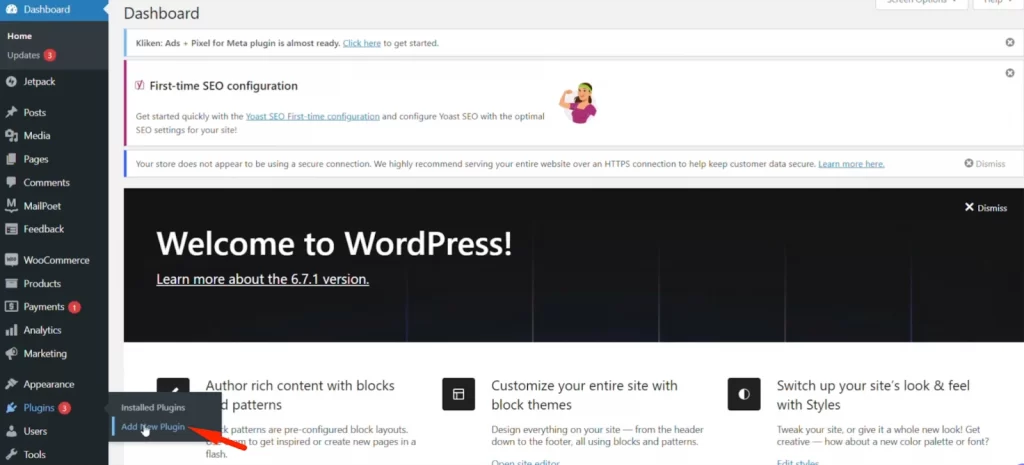Image resolution: width=1024 pixels, height=465 pixels.
Task: Close the Yoast SEO configuration notice
Action: [1010, 73]
